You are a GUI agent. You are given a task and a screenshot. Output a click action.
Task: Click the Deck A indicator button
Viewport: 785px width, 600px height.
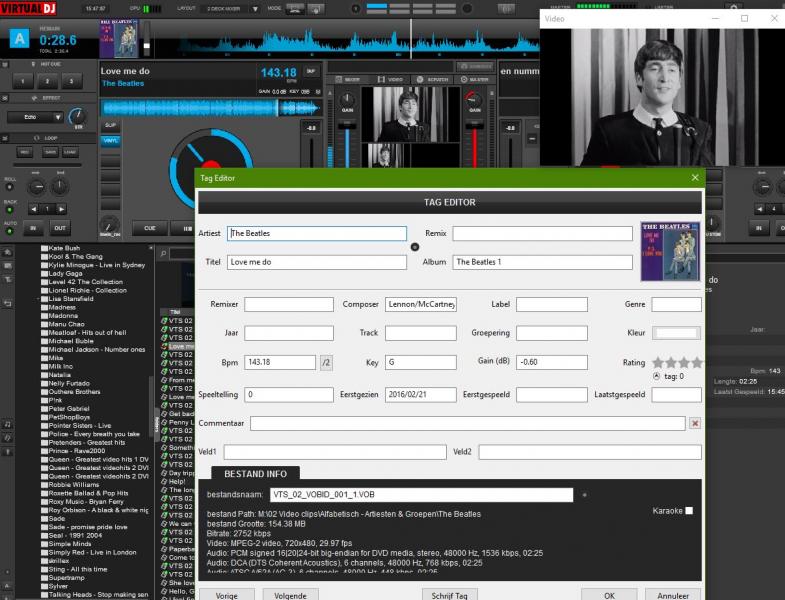[x=20, y=39]
